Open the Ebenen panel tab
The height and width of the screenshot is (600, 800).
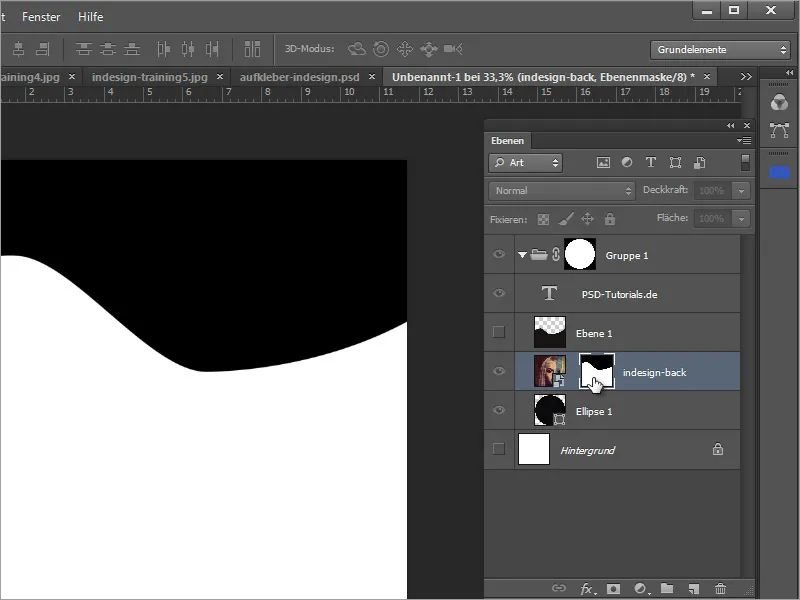pos(507,141)
